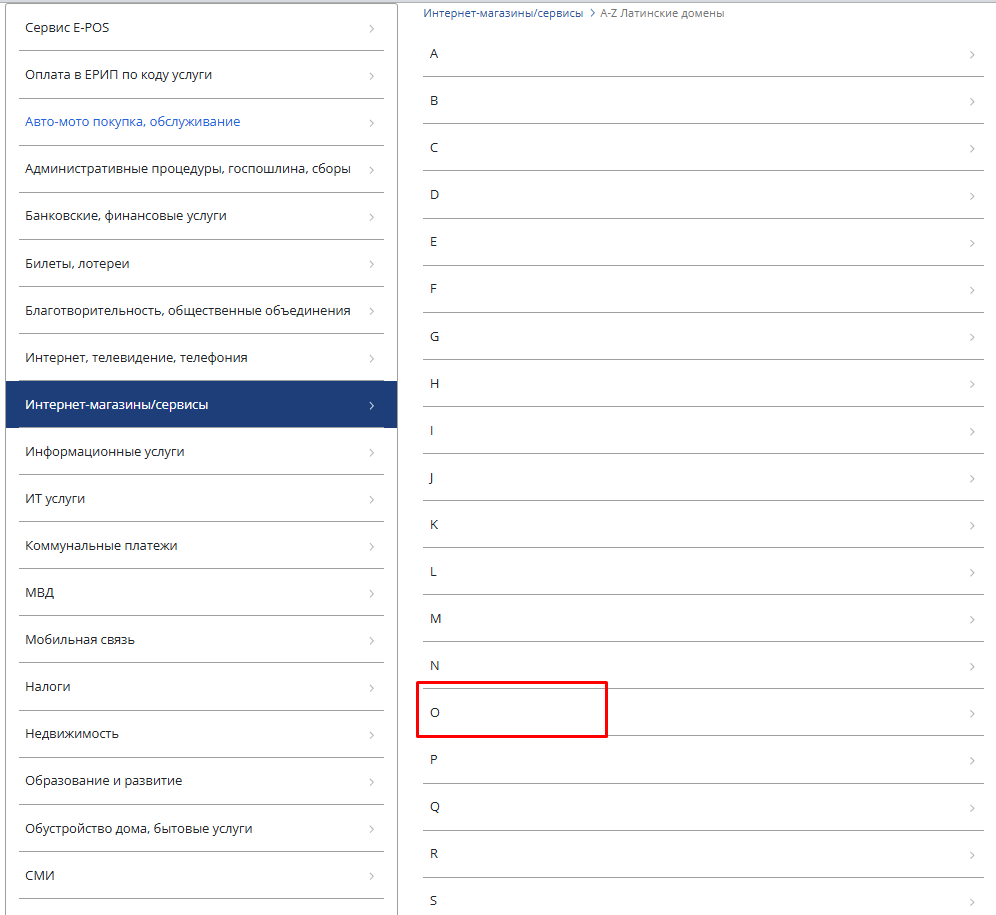
Task: Select the letter G row
Action: [x=703, y=337]
